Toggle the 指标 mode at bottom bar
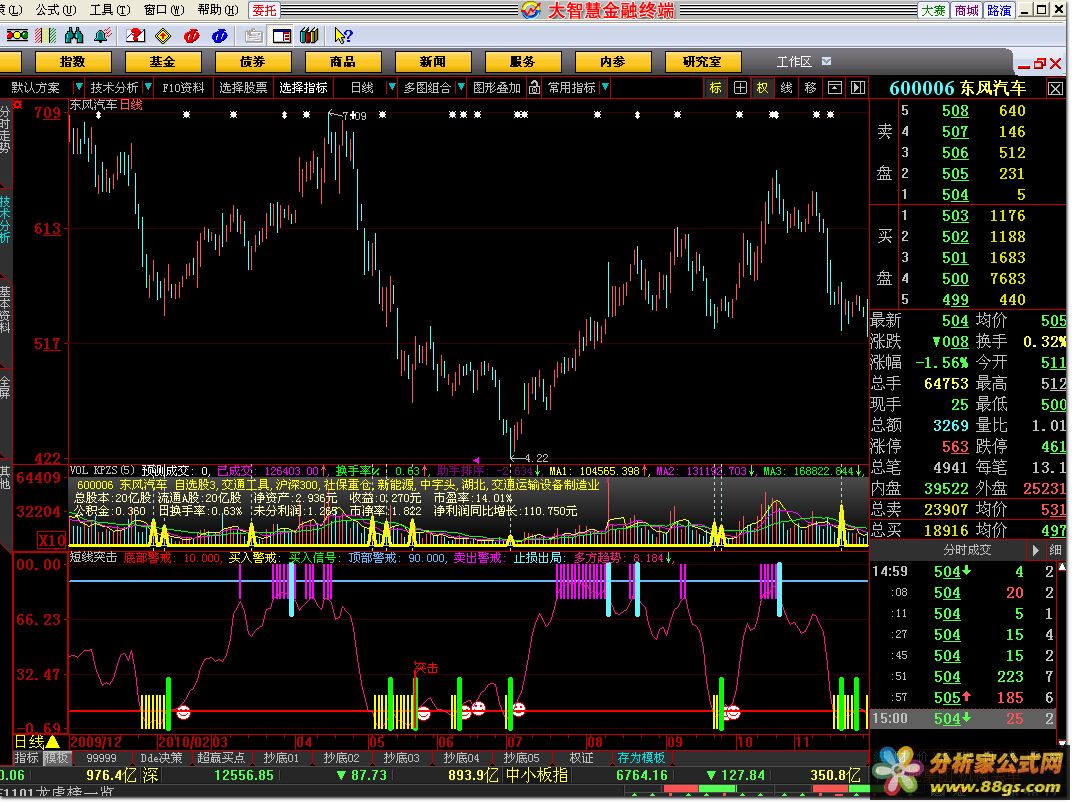The width and height of the screenshot is (1072, 802). pyautogui.click(x=27, y=758)
